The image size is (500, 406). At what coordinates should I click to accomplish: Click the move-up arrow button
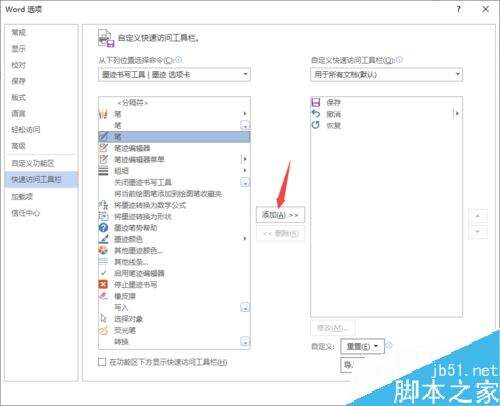478,216
